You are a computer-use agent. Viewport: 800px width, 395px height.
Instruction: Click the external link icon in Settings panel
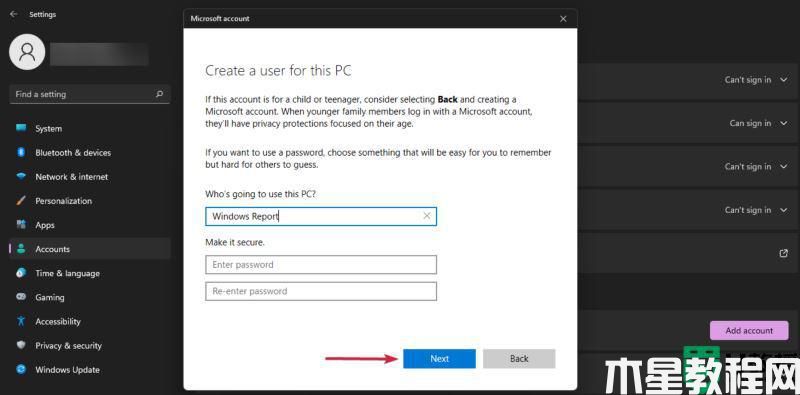(x=784, y=253)
